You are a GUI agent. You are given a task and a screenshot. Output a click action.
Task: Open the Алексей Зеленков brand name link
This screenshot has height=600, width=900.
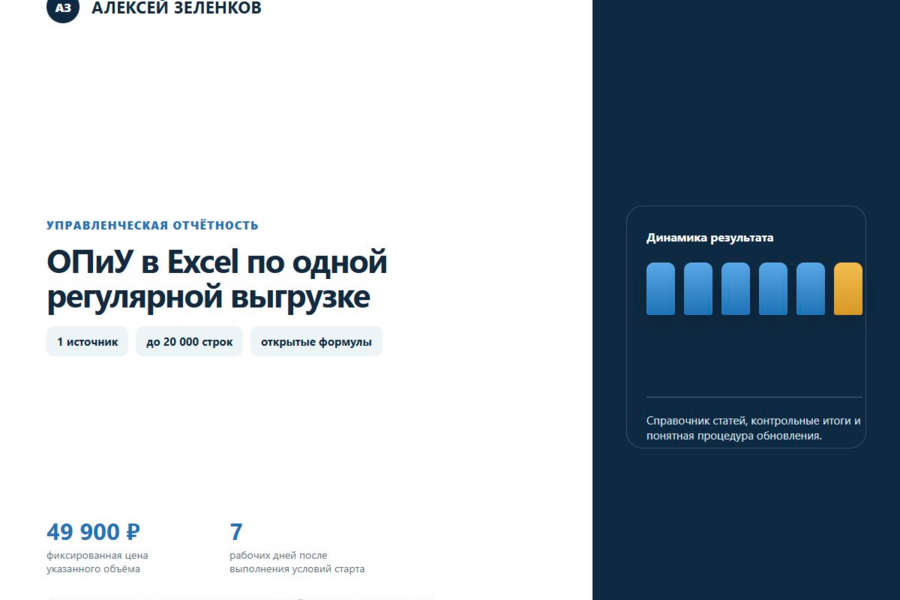point(176,8)
